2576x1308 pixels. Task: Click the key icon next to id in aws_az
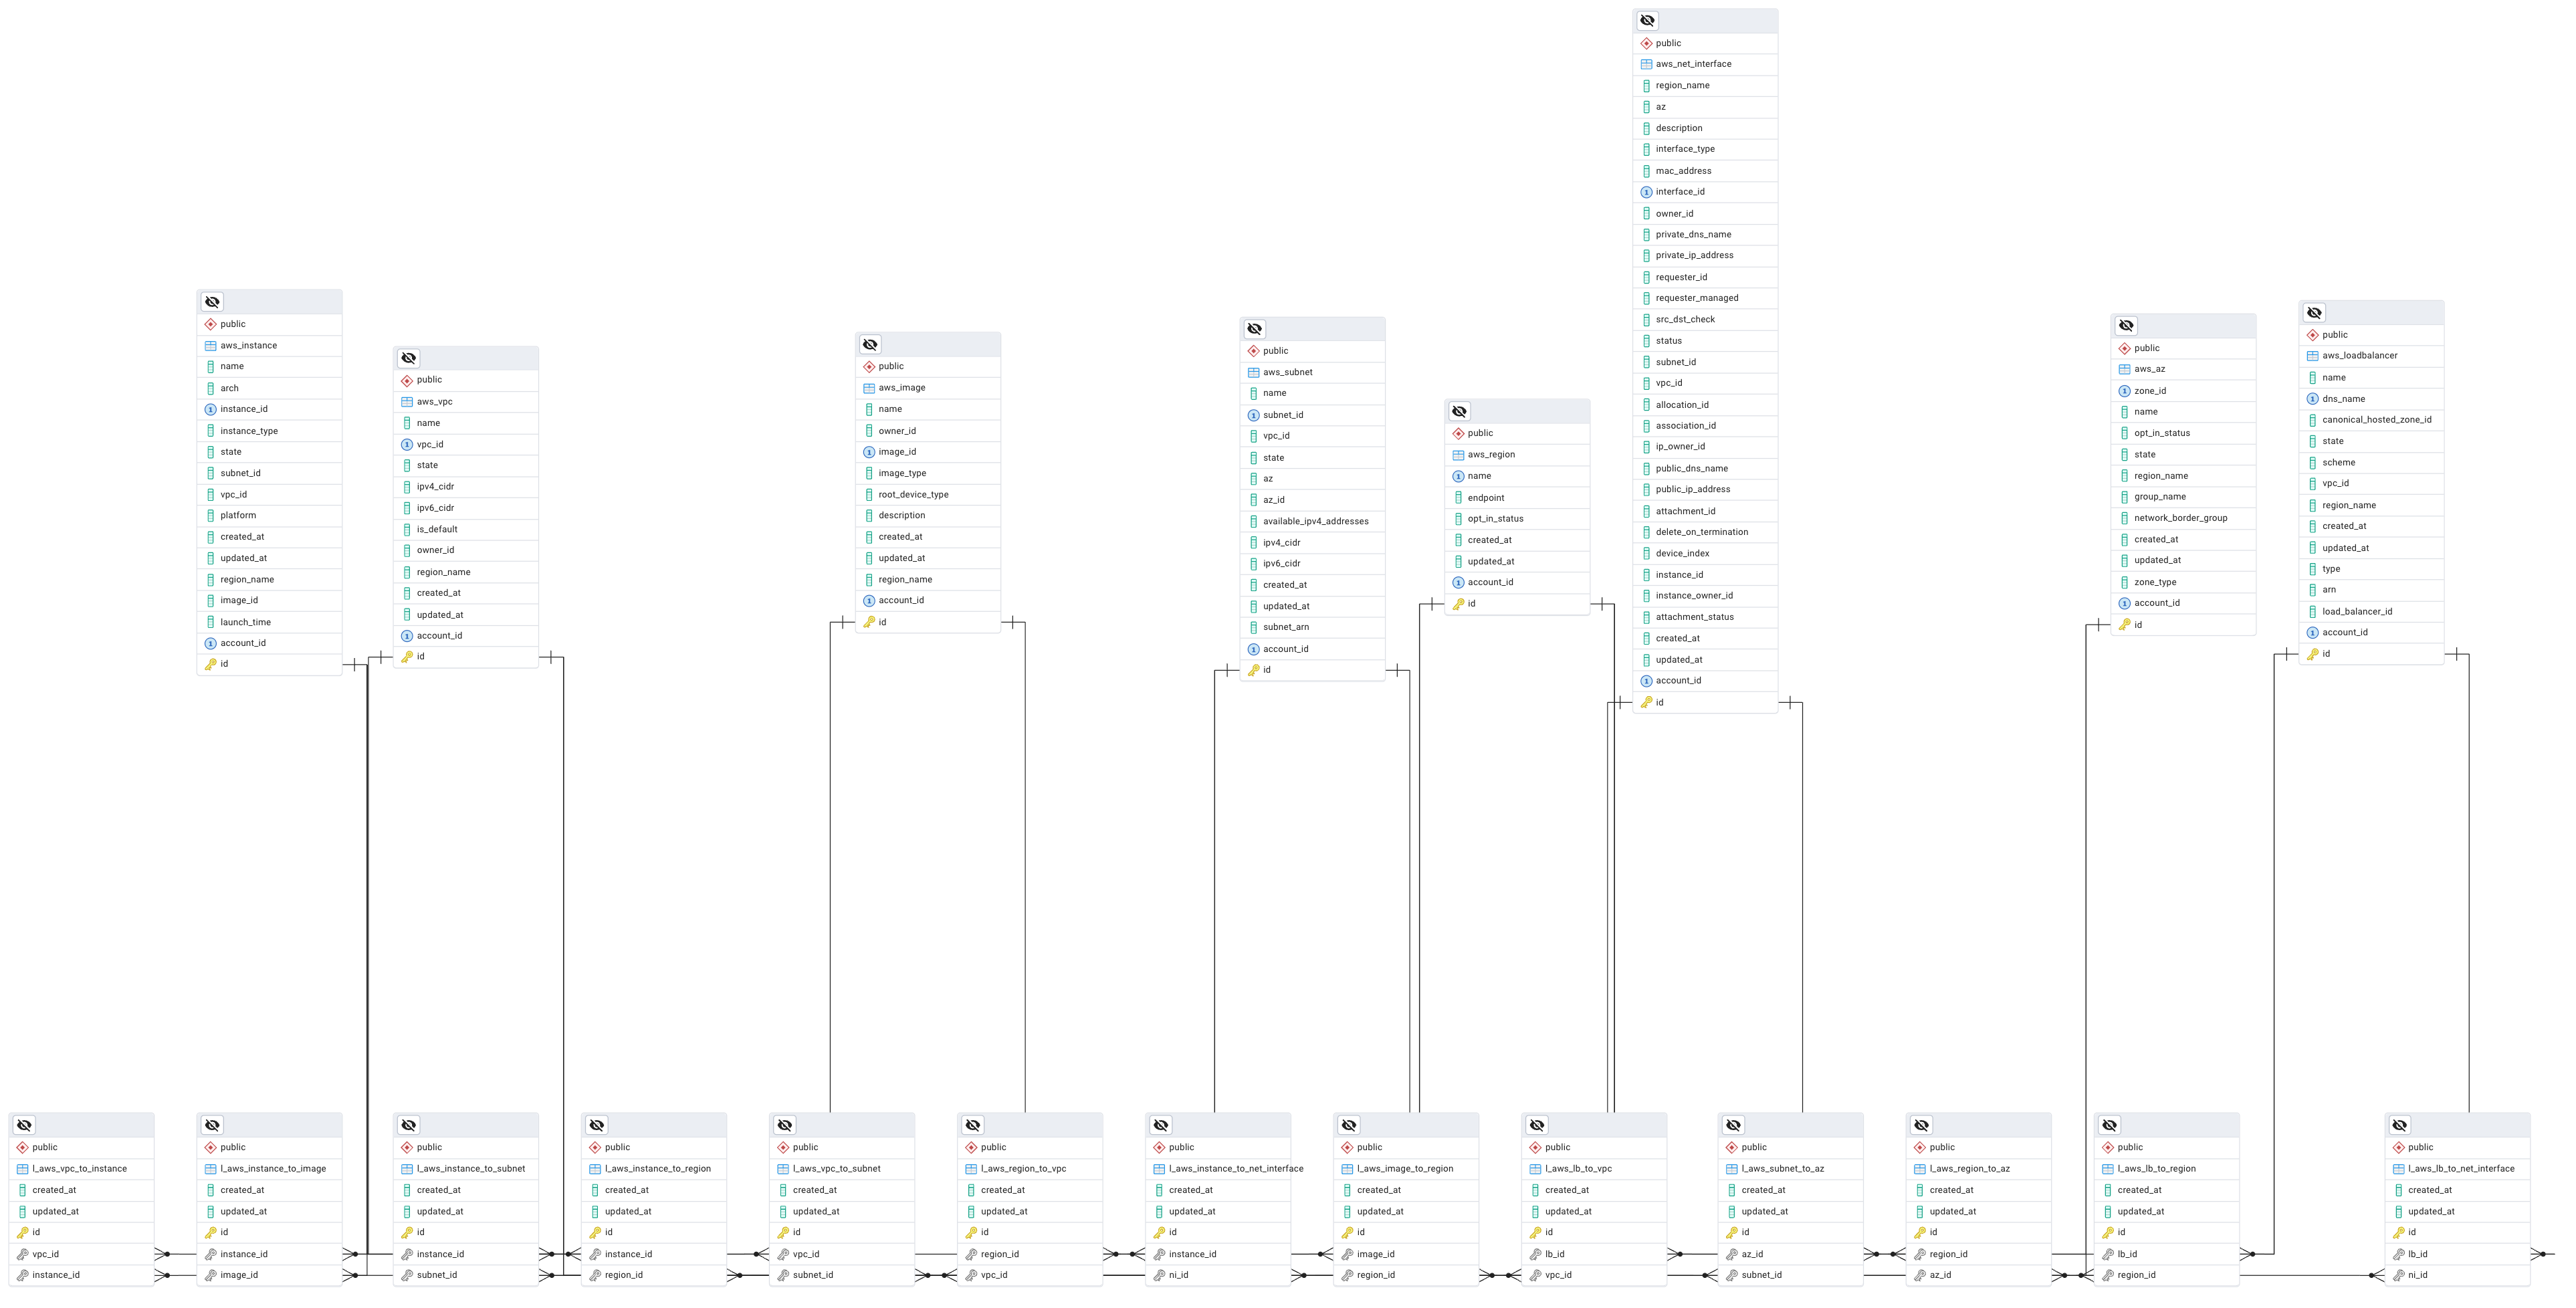click(x=2124, y=624)
